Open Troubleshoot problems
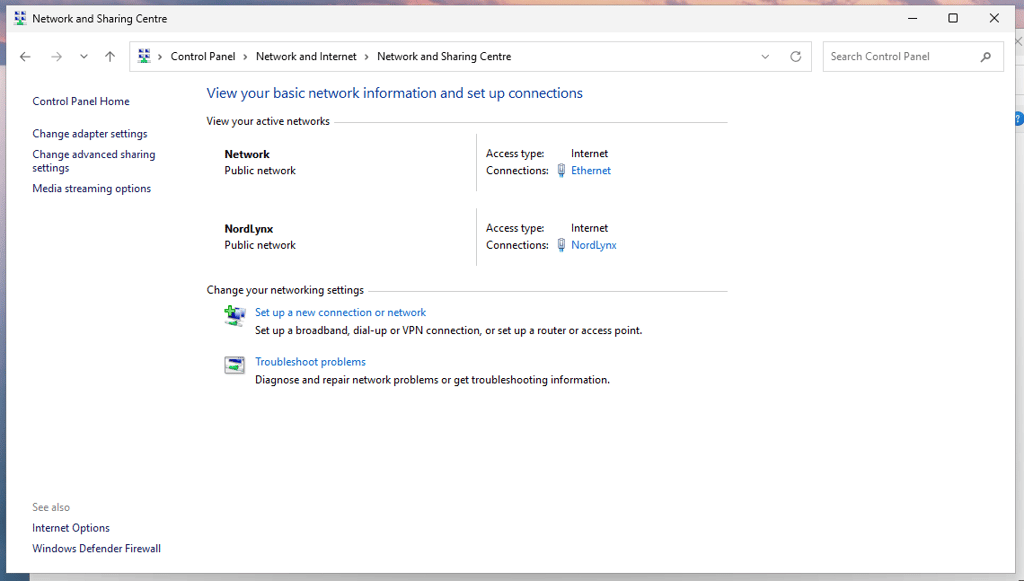 [x=310, y=362]
